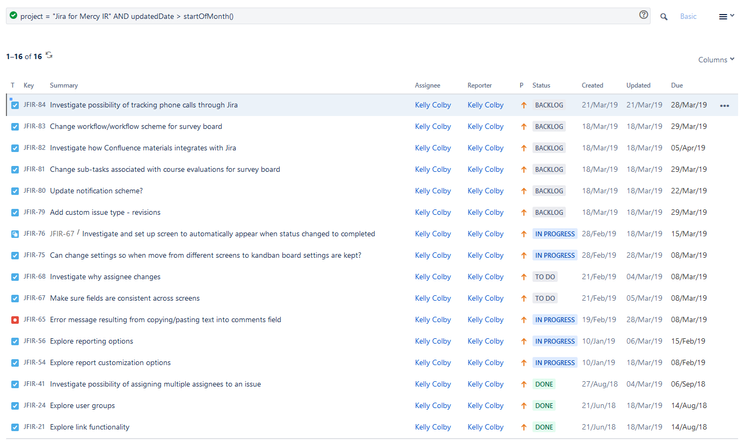Open 'Investigate how Confluence materials integrates with Jira'
Viewport: 744px width, 443px height.
(x=143, y=148)
